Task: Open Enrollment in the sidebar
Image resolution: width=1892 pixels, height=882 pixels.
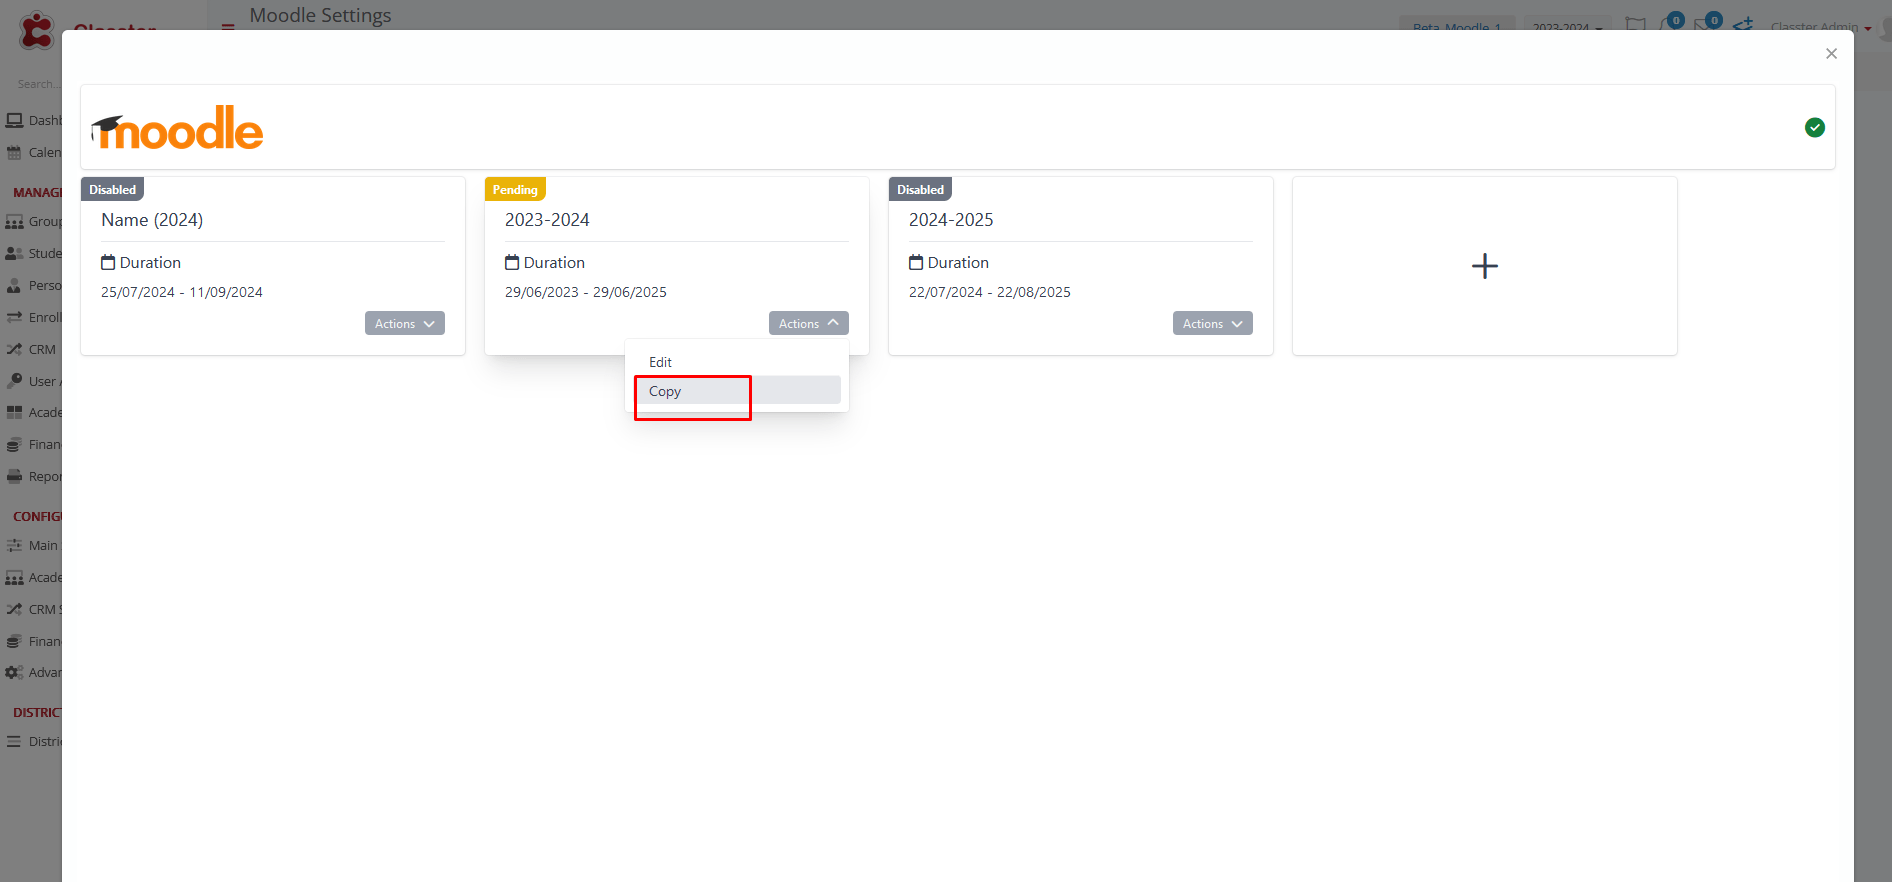Action: pyautogui.click(x=32, y=318)
